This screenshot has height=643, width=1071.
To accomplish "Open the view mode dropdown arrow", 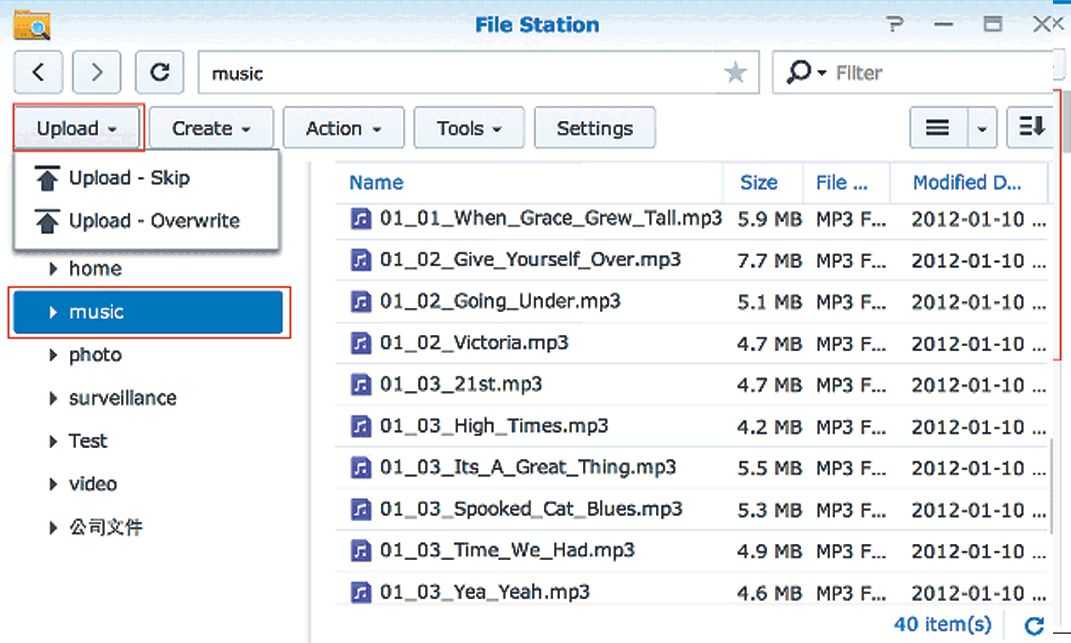I will coord(982,128).
